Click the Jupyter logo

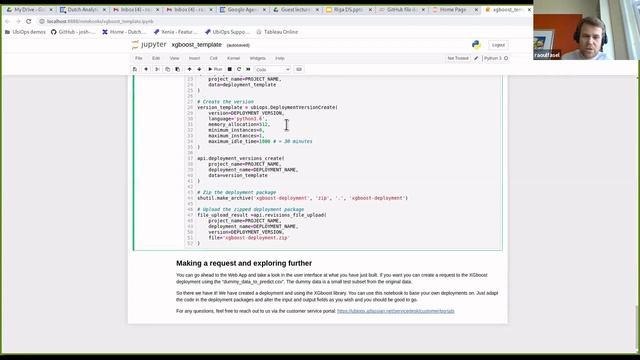[149, 45]
